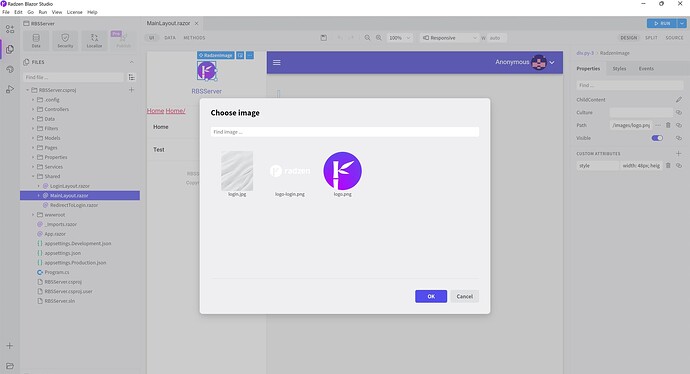The width and height of the screenshot is (690, 374).
Task: Open the Security settings icon
Action: (65, 40)
